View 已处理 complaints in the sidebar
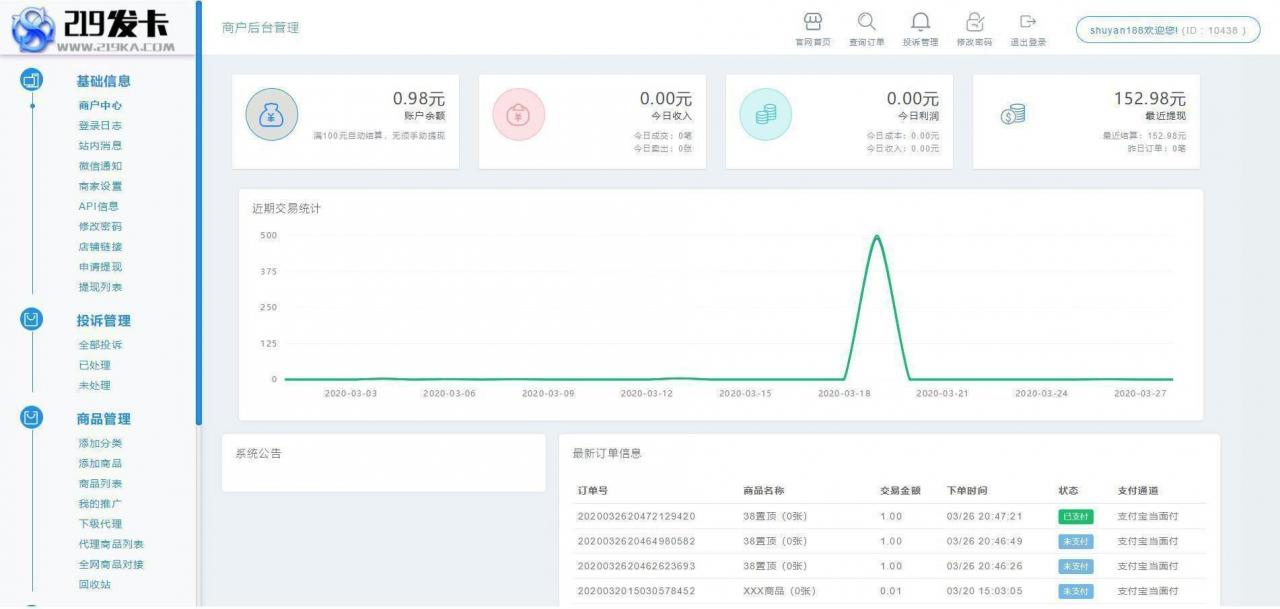 click(x=94, y=365)
